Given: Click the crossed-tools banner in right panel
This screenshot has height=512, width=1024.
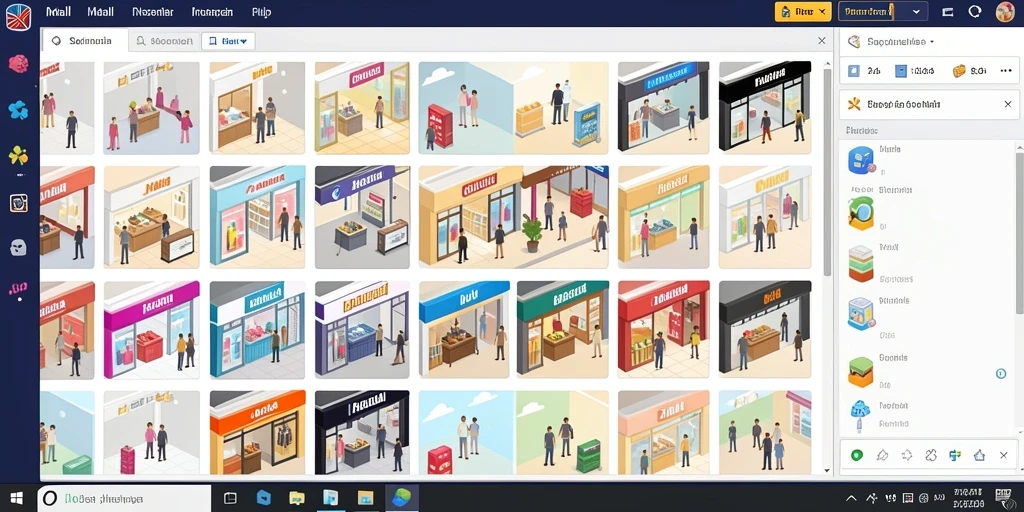Looking at the screenshot, I should (928, 104).
